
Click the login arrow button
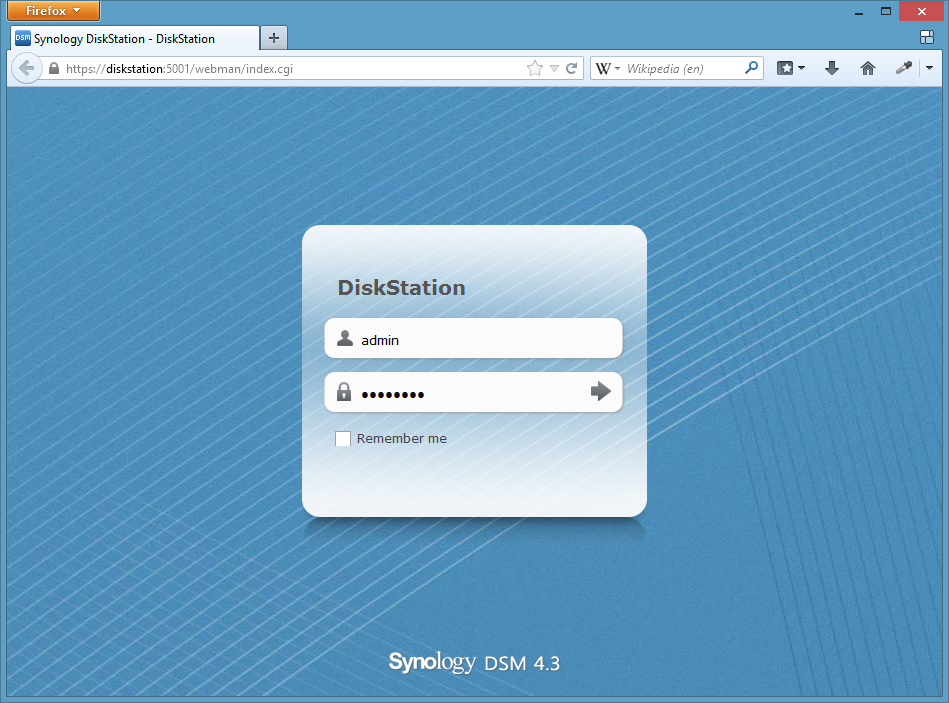(600, 391)
